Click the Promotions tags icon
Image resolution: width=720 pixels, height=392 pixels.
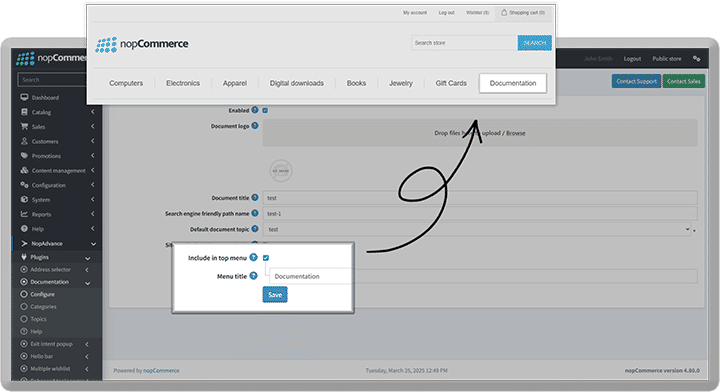pos(24,156)
